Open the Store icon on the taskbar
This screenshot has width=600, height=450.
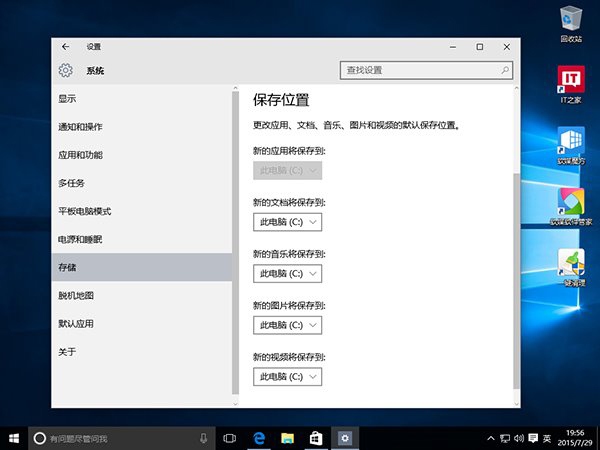coord(315,438)
